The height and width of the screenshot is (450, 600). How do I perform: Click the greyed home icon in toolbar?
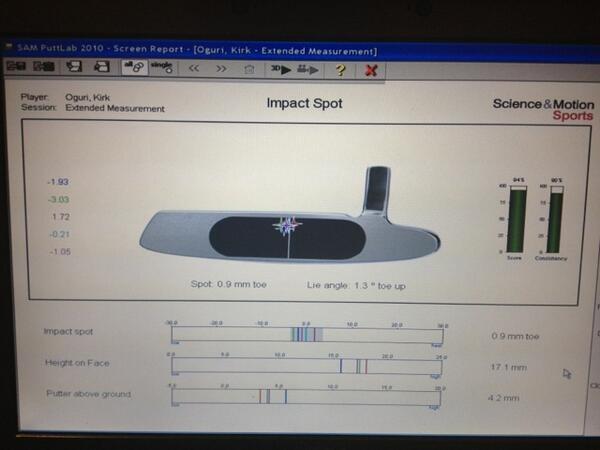tap(249, 69)
